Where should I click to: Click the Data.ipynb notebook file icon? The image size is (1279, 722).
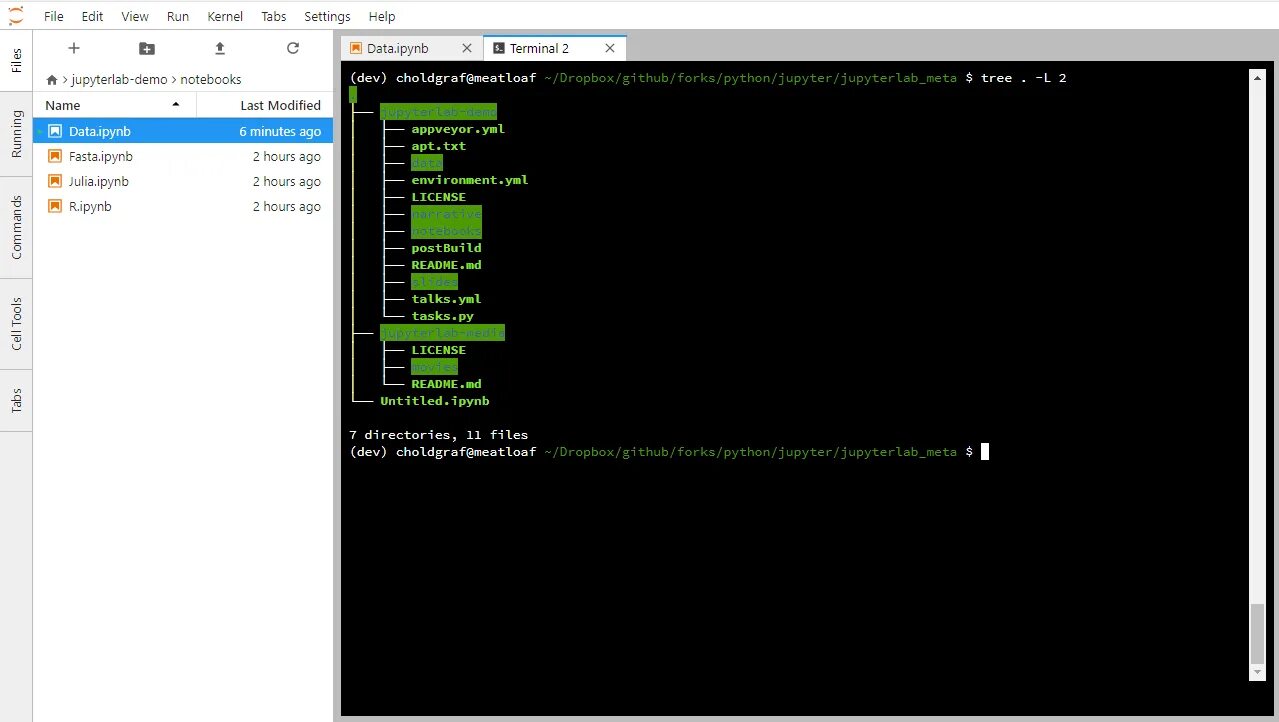pyautogui.click(x=54, y=131)
